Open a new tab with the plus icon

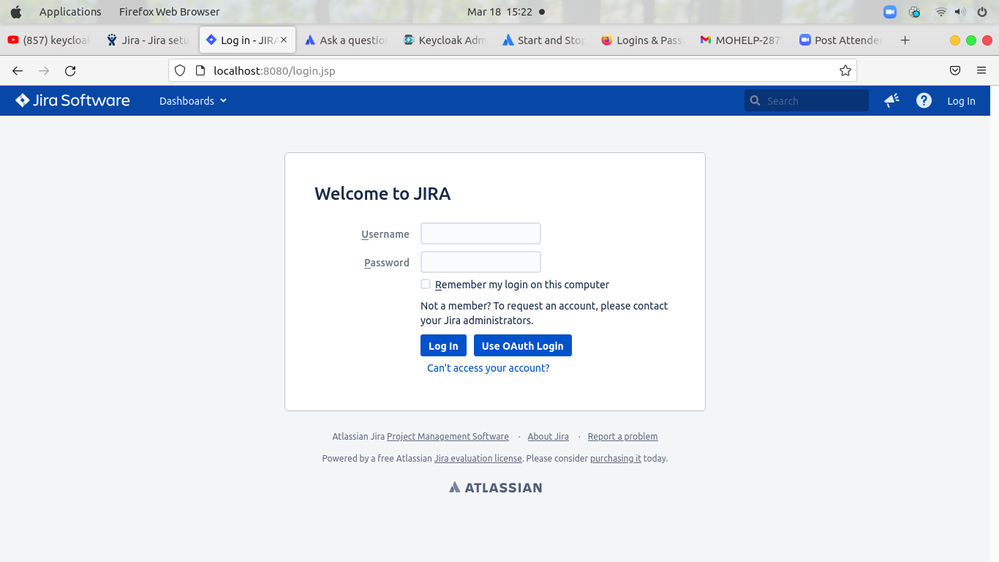[x=905, y=40]
